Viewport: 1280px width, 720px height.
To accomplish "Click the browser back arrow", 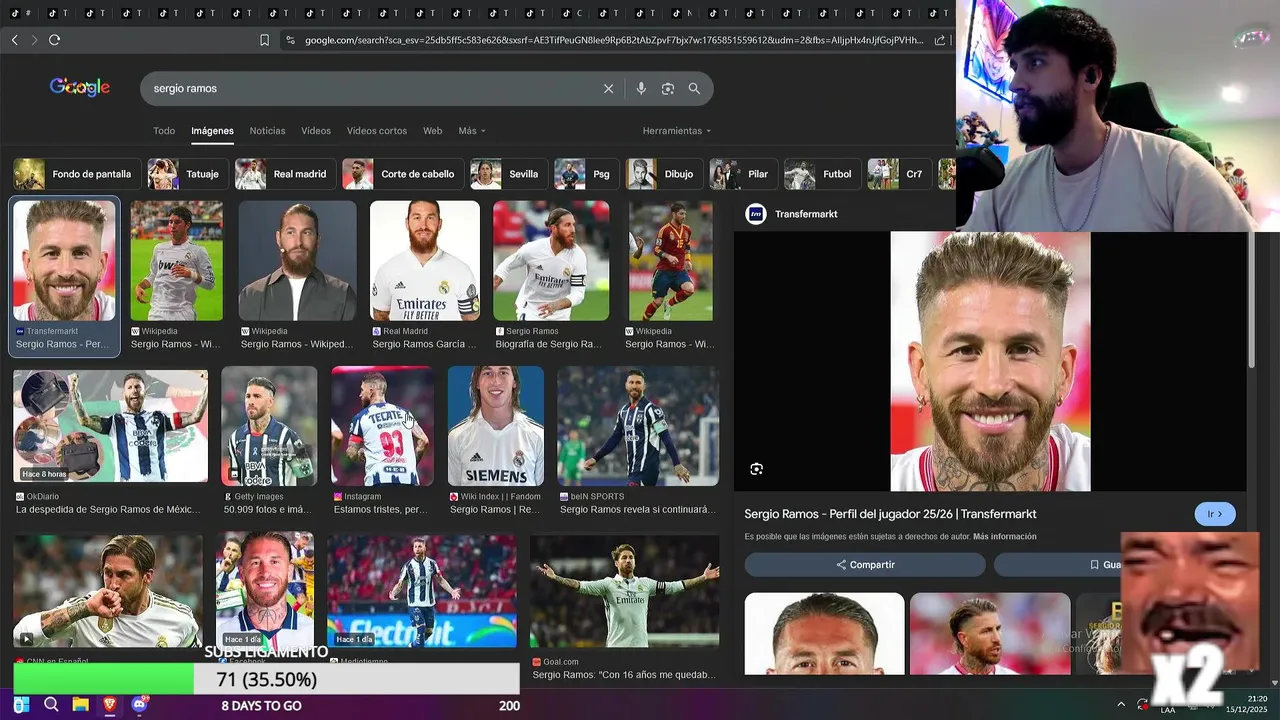I will click(14, 40).
